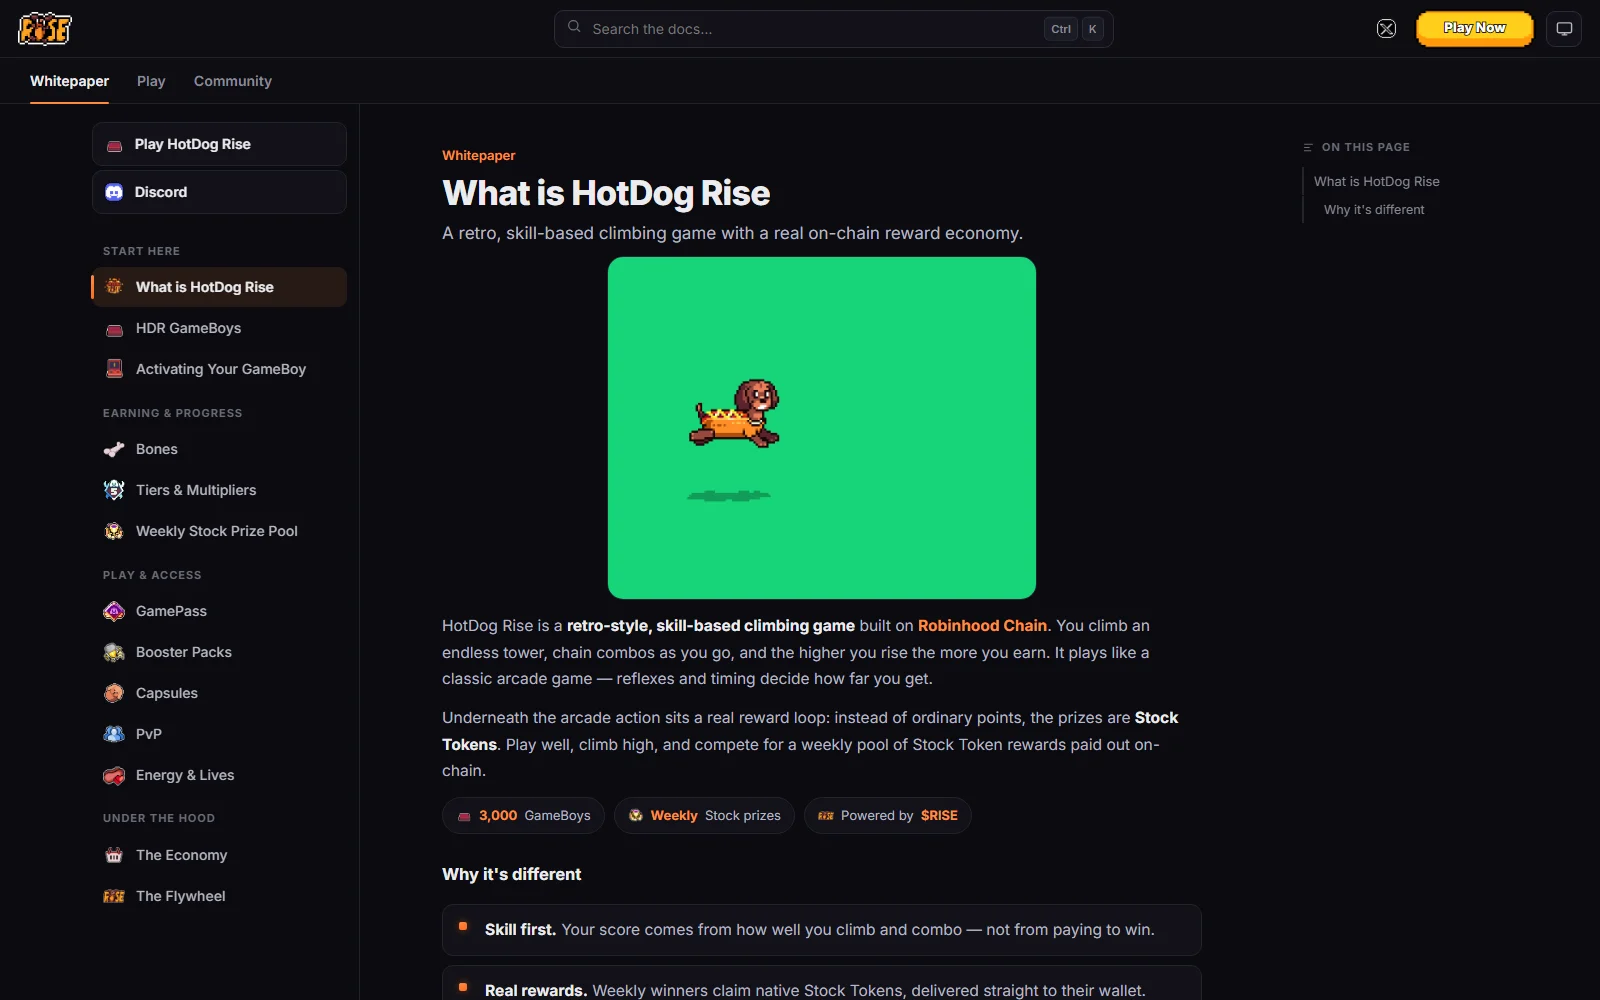
Task: Open the Energy & Lives page
Action: click(x=219, y=775)
